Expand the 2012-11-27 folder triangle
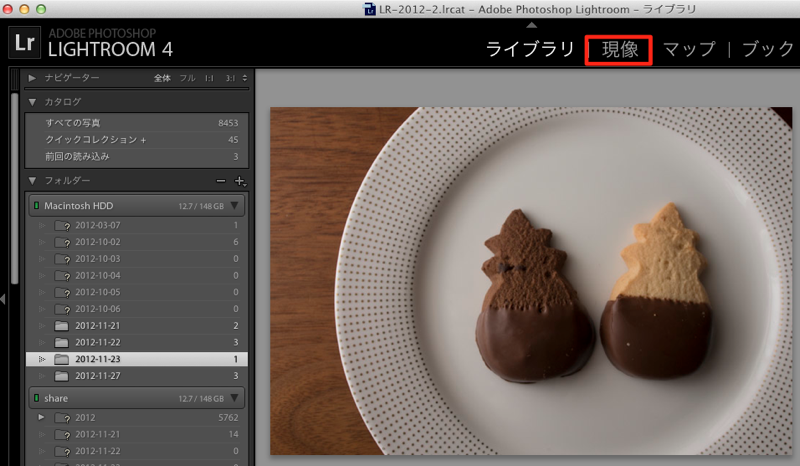The height and width of the screenshot is (466, 800). (42, 376)
